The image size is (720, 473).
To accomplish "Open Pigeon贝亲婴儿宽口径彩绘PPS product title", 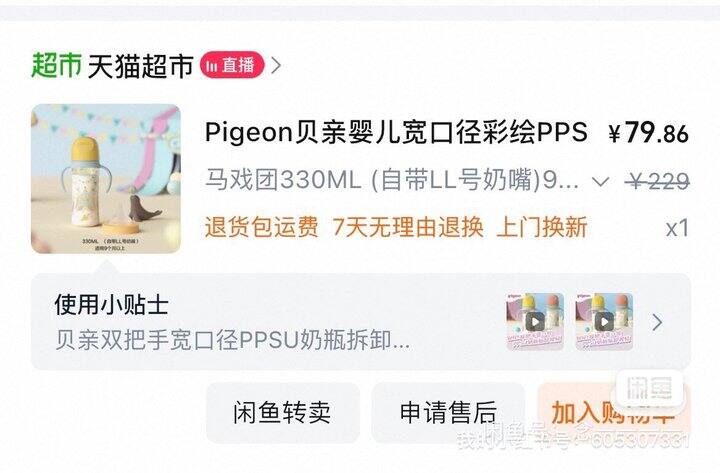I will click(396, 132).
